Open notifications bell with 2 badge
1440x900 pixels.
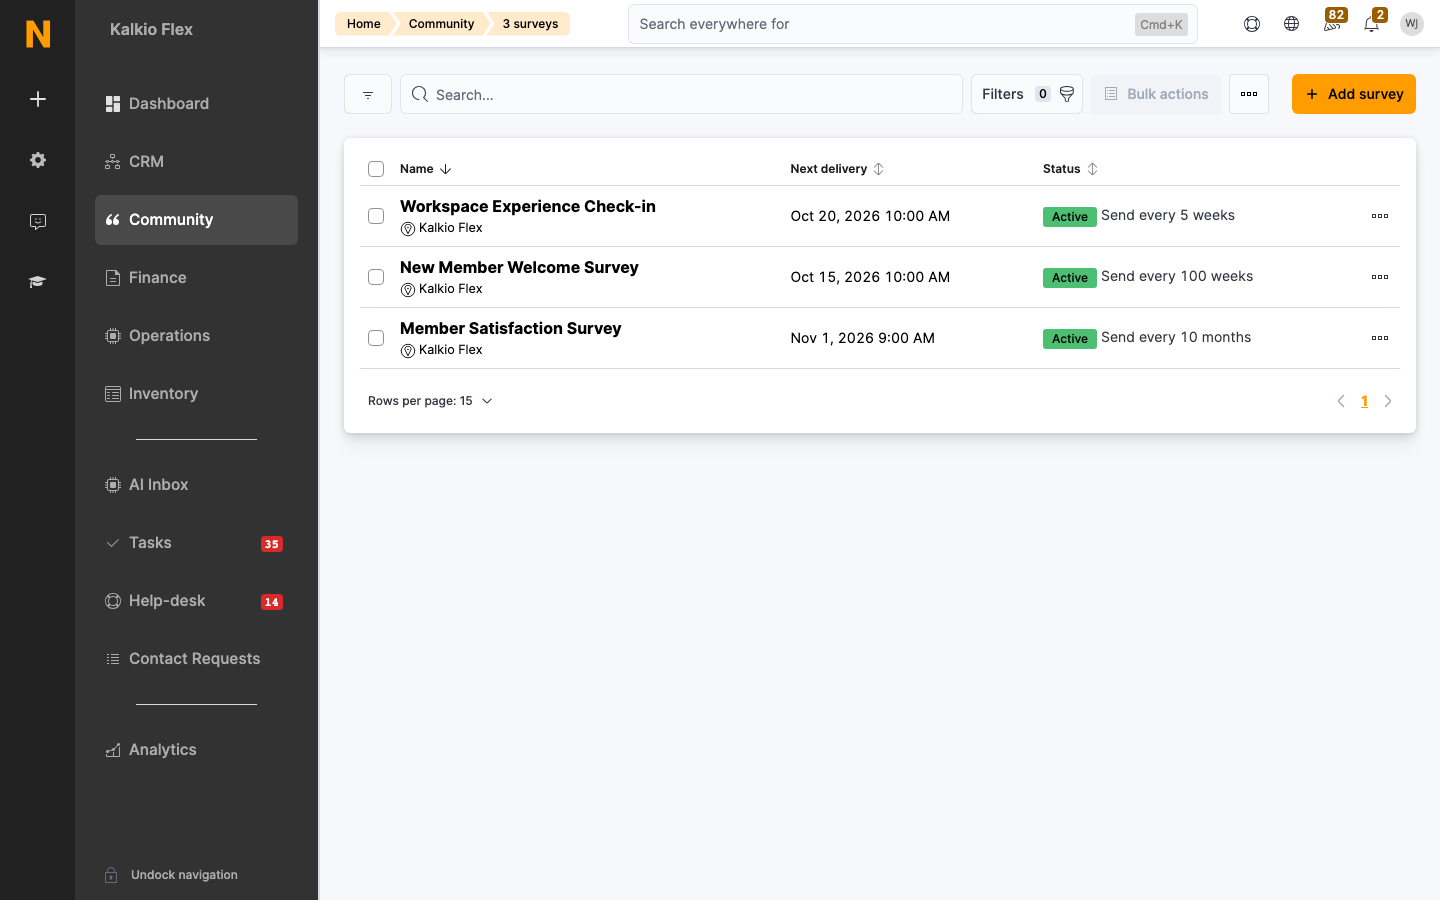pos(1372,22)
